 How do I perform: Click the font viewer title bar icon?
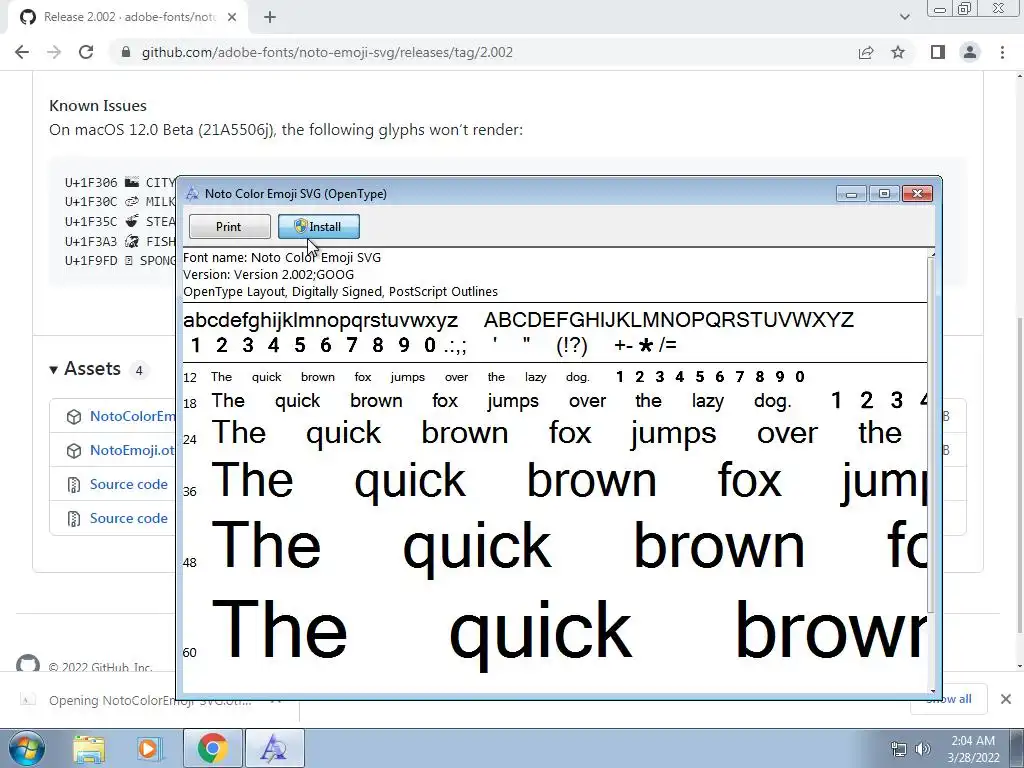(x=192, y=193)
